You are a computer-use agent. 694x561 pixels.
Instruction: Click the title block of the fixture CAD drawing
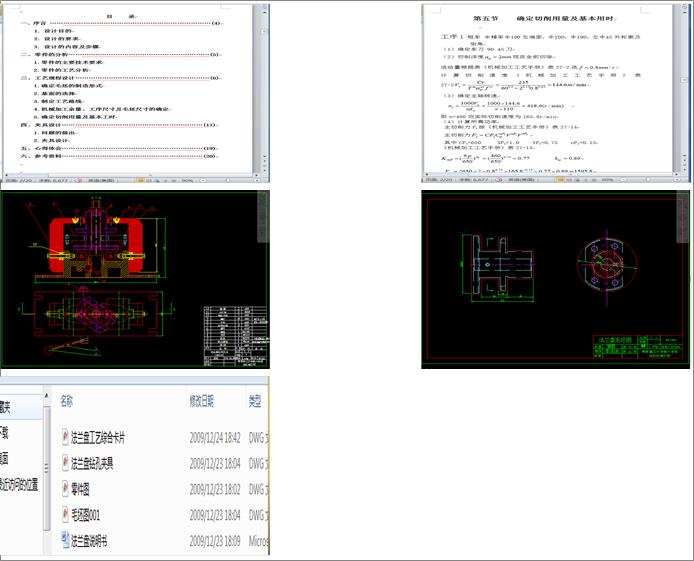236,336
